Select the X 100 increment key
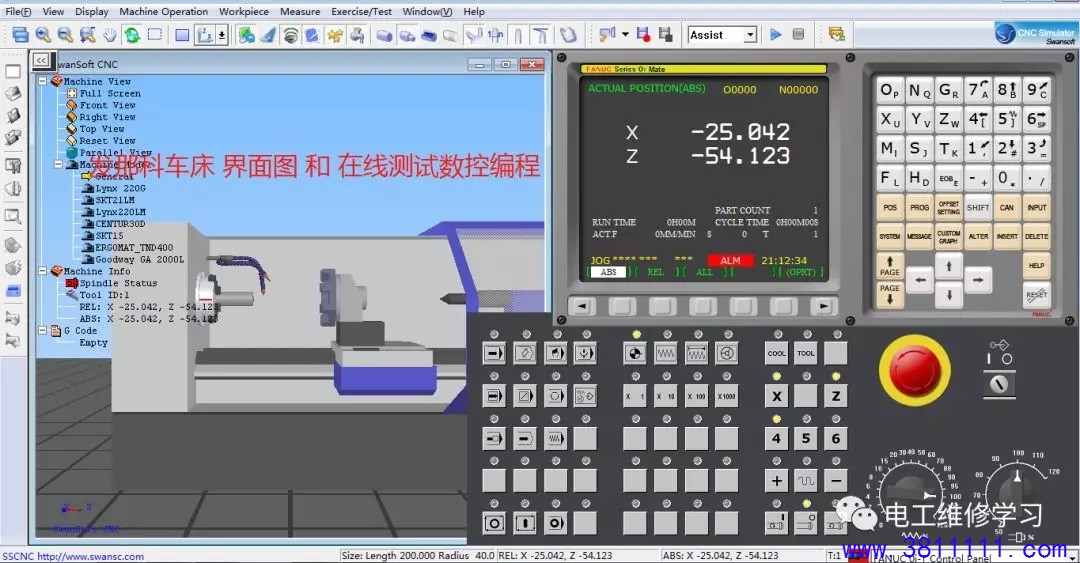The height and width of the screenshot is (563, 1080). pyautogui.click(x=696, y=396)
